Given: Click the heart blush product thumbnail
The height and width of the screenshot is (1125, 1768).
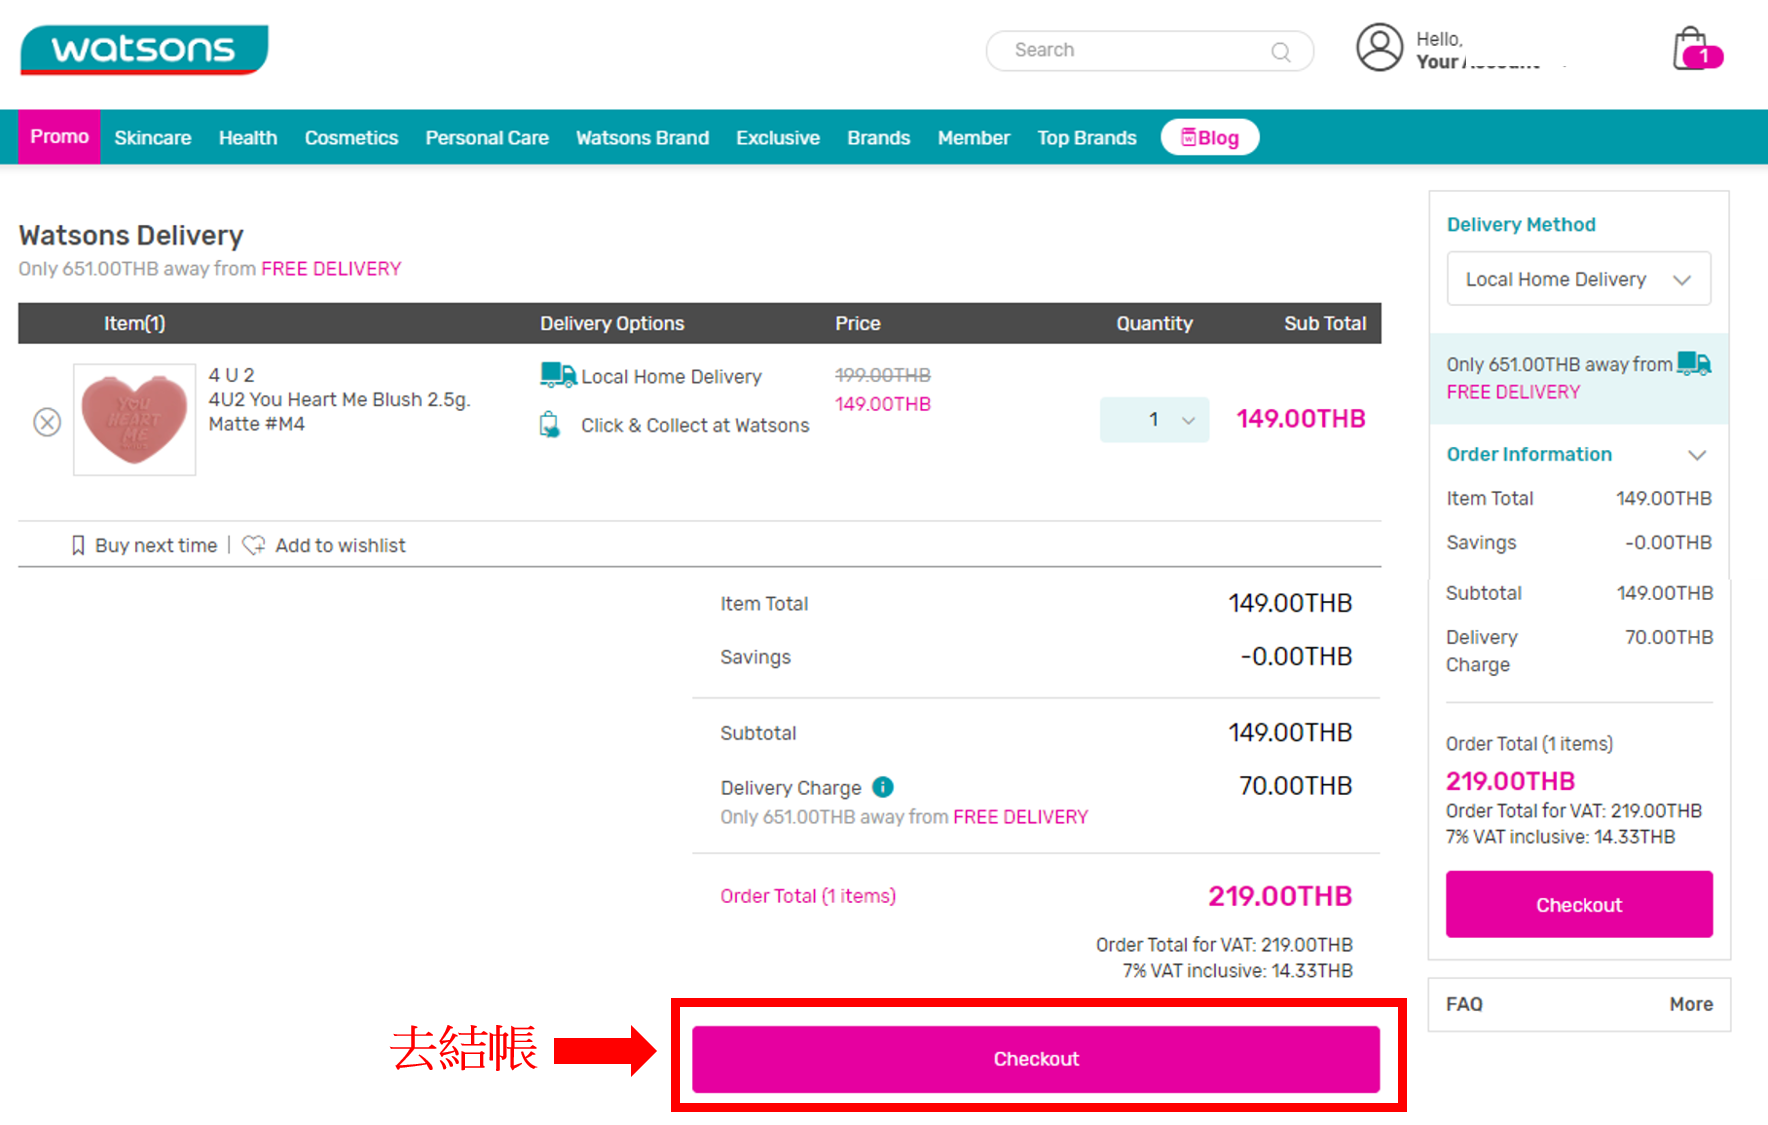Looking at the screenshot, I should pos(135,420).
